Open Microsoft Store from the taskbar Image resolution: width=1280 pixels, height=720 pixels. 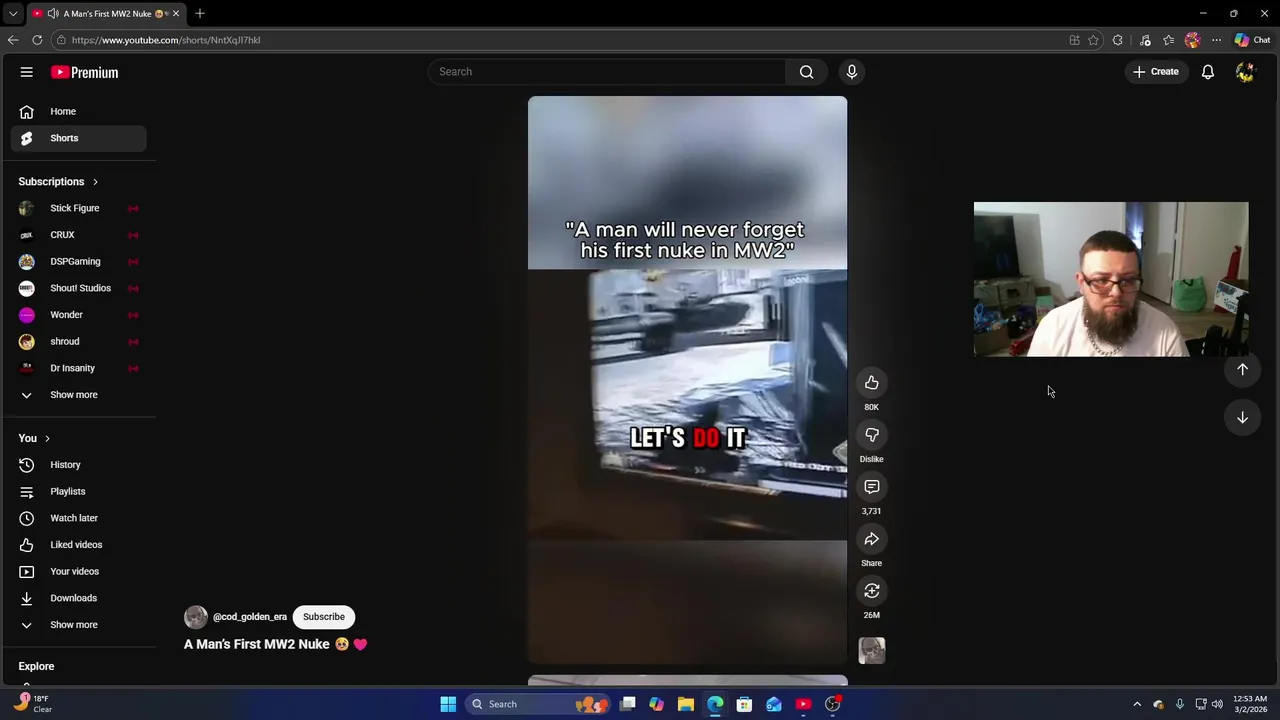pos(744,704)
